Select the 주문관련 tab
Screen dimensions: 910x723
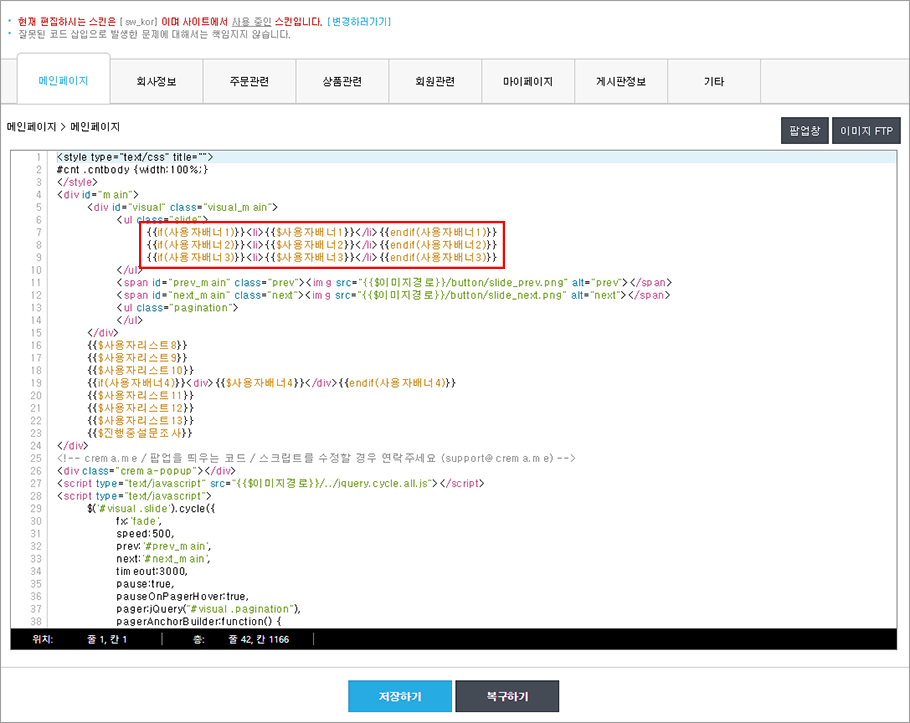(249, 82)
